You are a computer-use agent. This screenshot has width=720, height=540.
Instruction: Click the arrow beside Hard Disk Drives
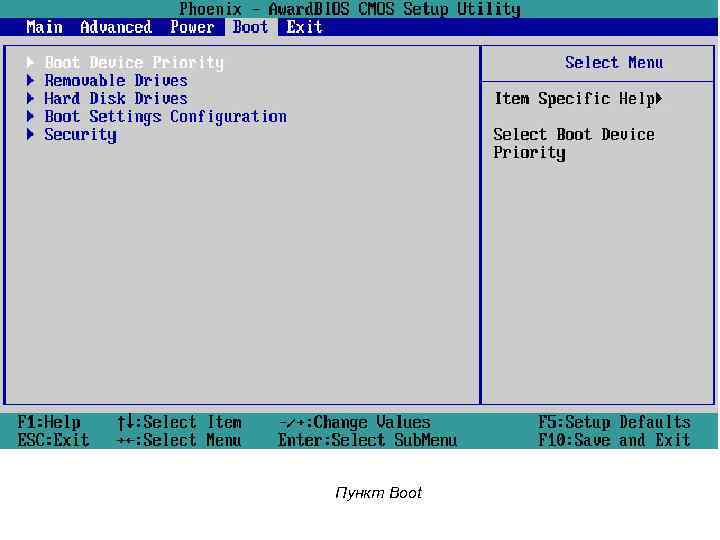(30, 98)
